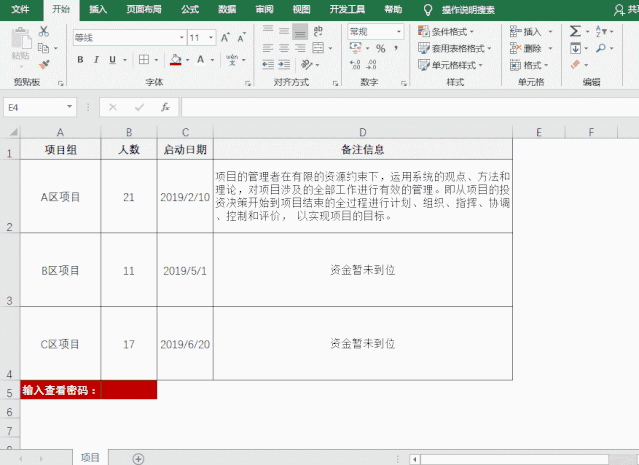The width and height of the screenshot is (639, 465).
Task: Expand the number format 常规 dropdown
Action: pos(400,32)
